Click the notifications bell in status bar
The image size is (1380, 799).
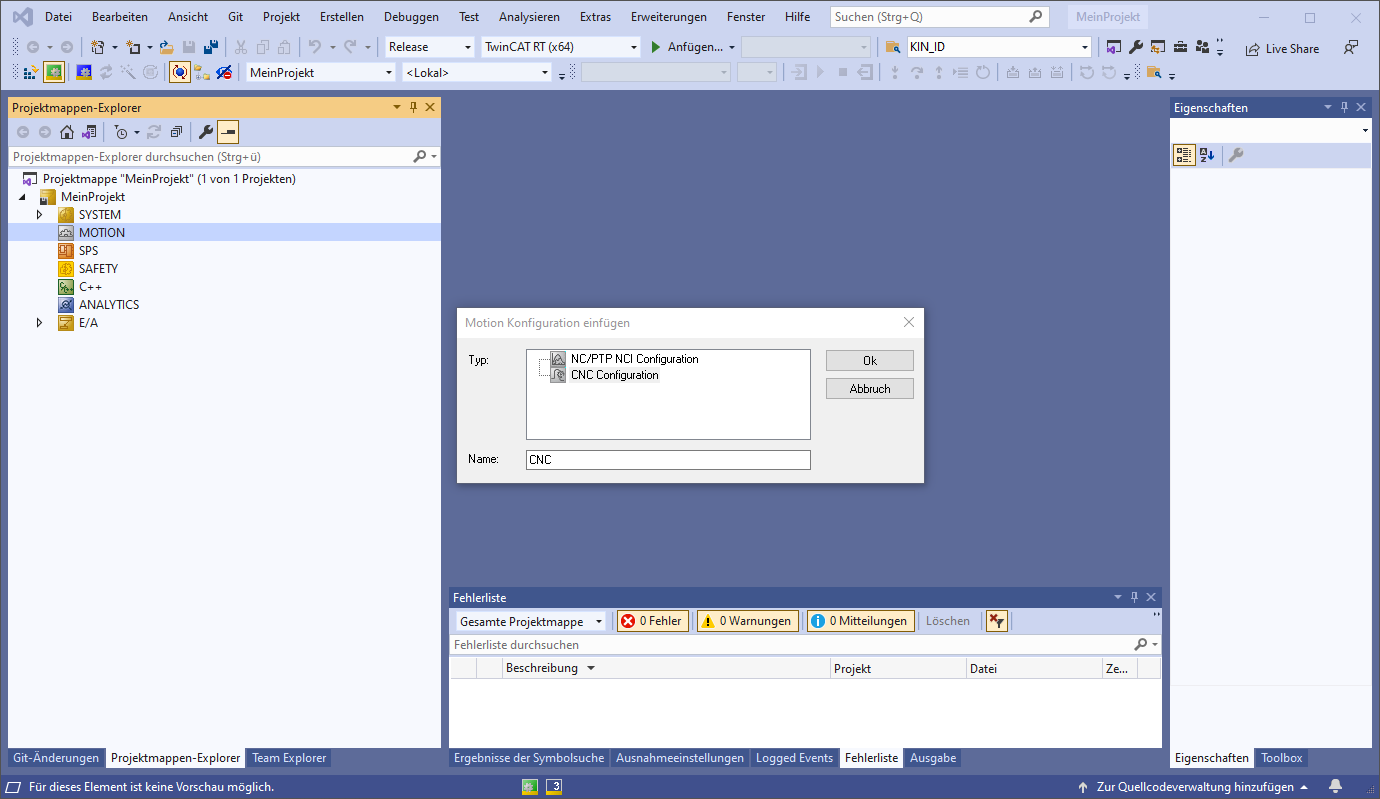click(1336, 787)
